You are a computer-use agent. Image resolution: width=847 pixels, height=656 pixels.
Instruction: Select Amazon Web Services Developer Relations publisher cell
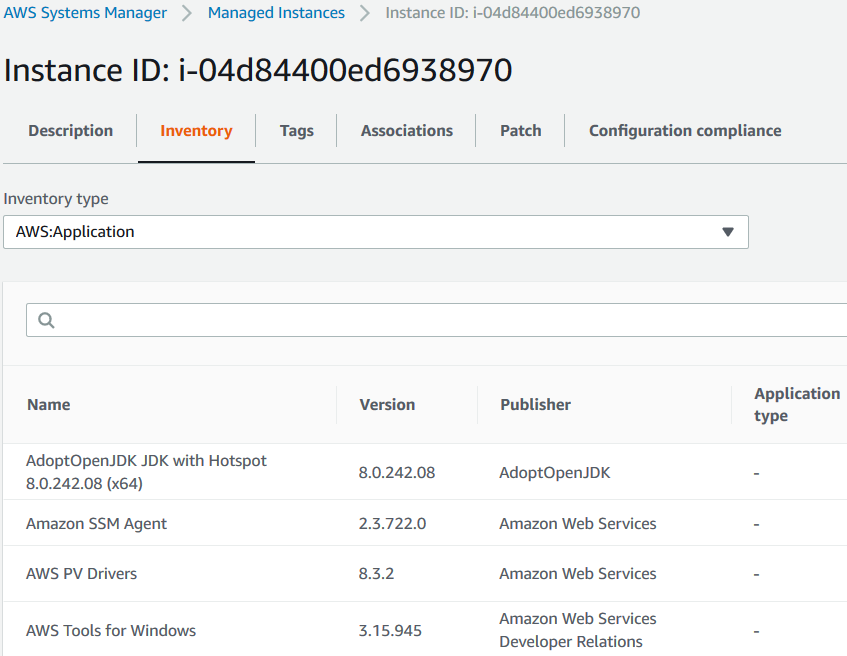[x=578, y=630]
